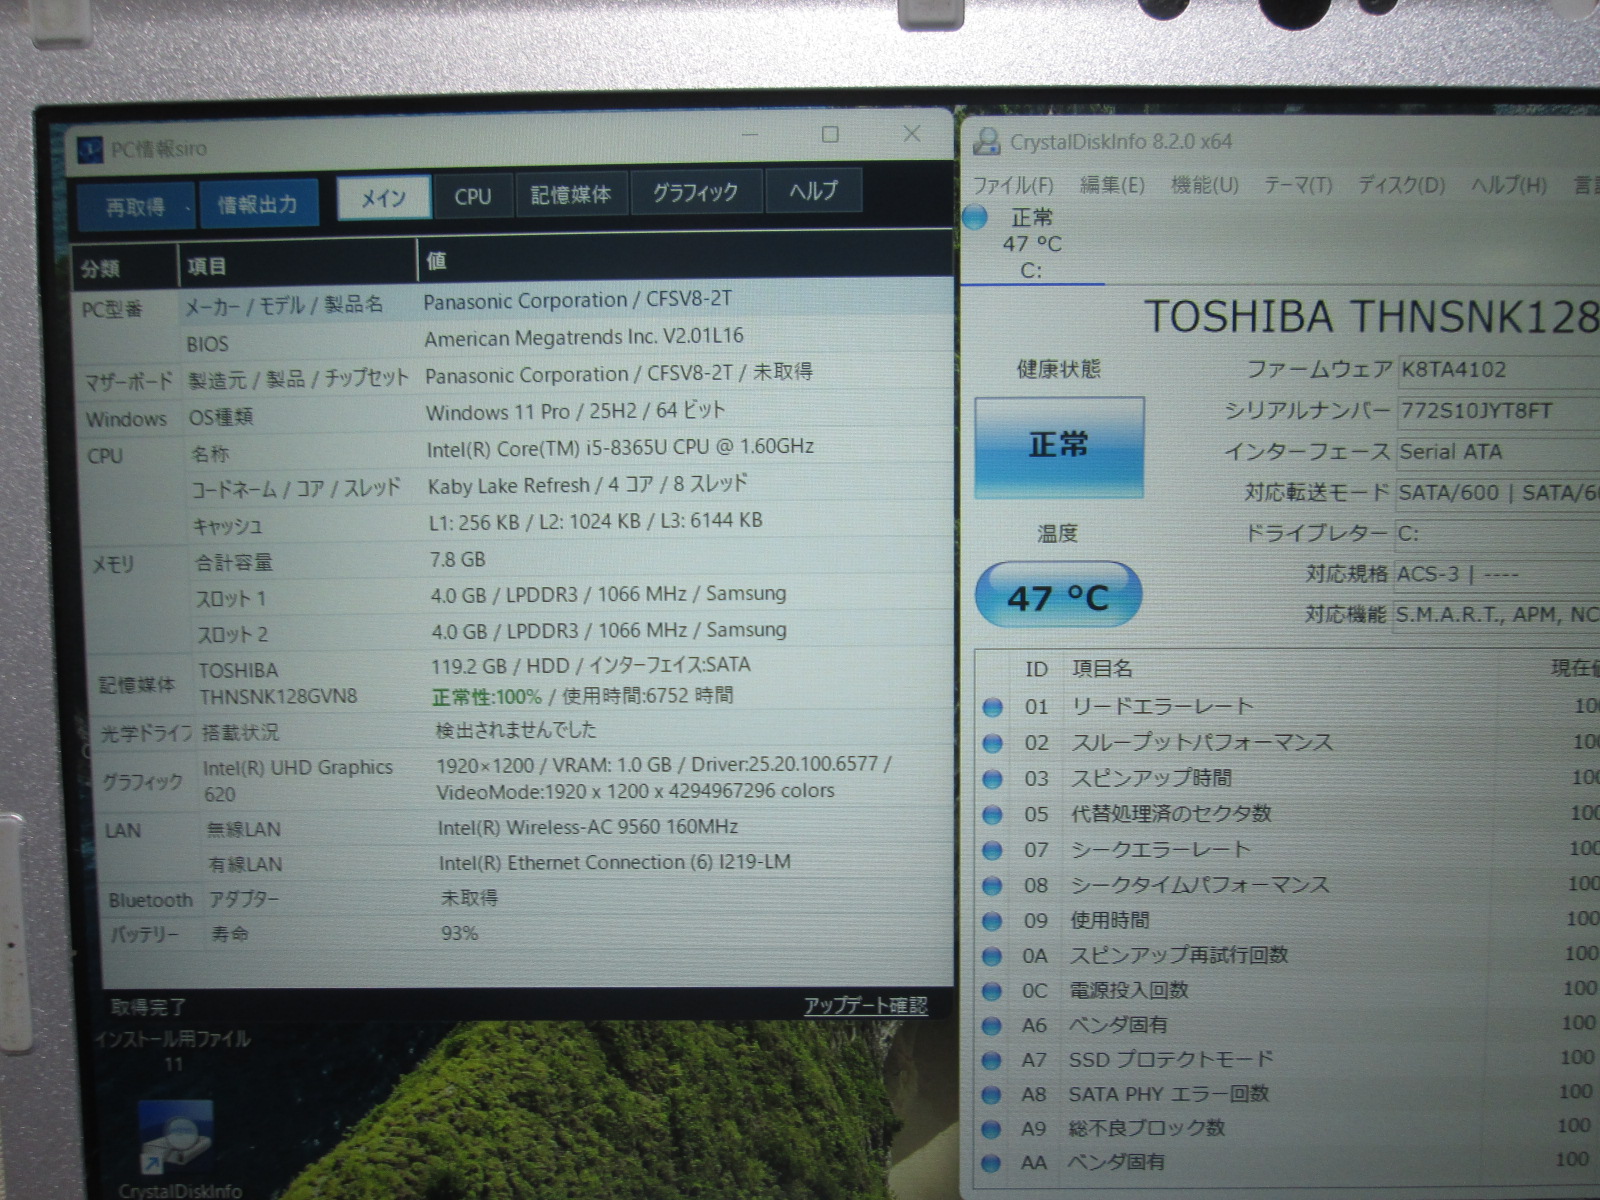The height and width of the screenshot is (1200, 1600).
Task: Open the 編集(E) menu
Action: 1112,185
